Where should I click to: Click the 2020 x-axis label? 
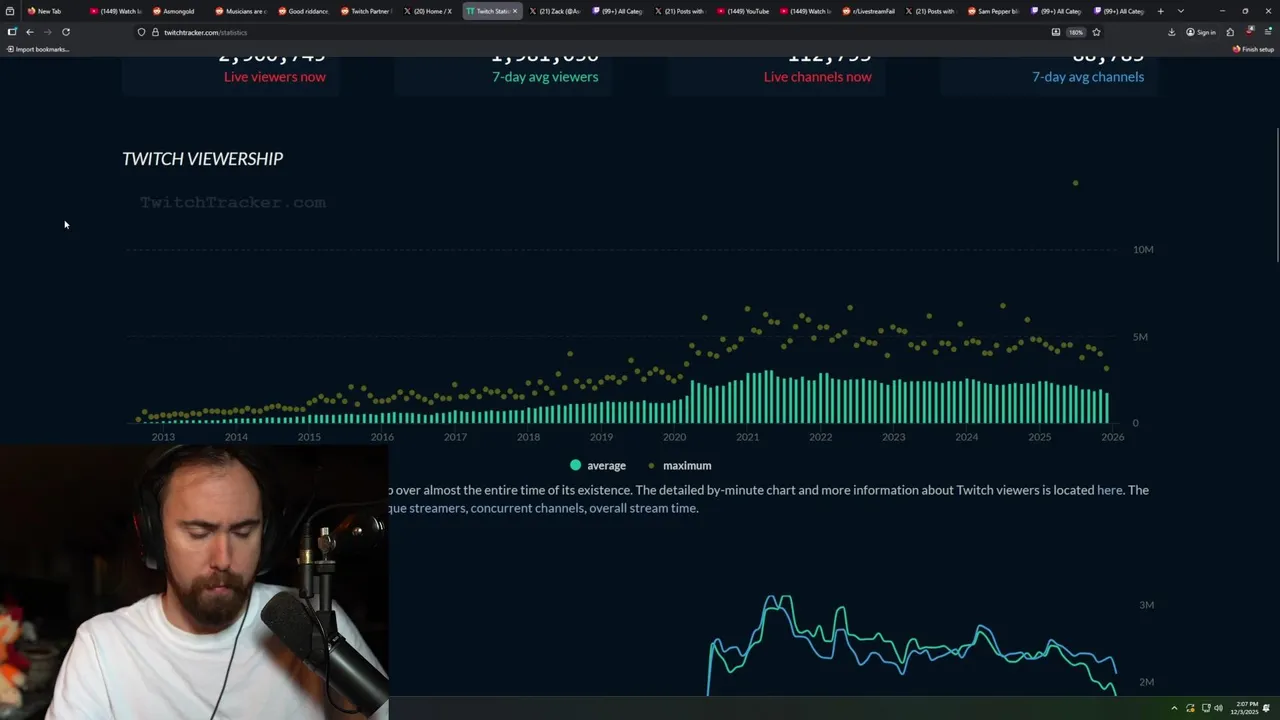pyautogui.click(x=674, y=437)
